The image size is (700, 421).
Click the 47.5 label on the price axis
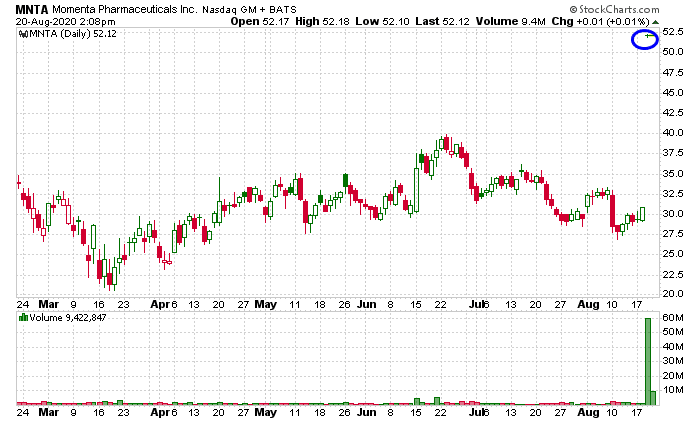(673, 72)
